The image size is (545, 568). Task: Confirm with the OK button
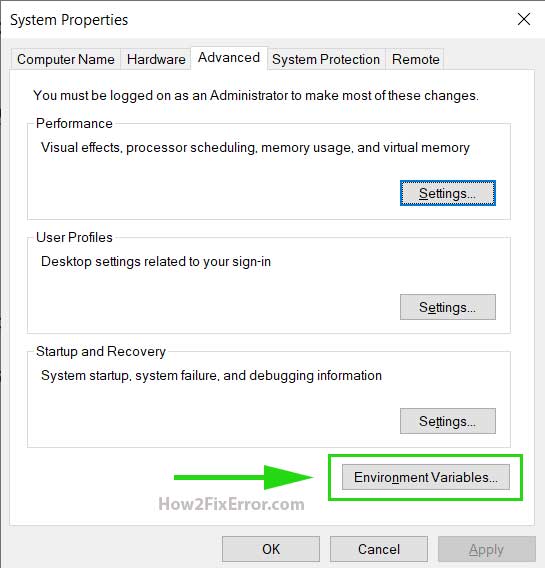coord(271,549)
